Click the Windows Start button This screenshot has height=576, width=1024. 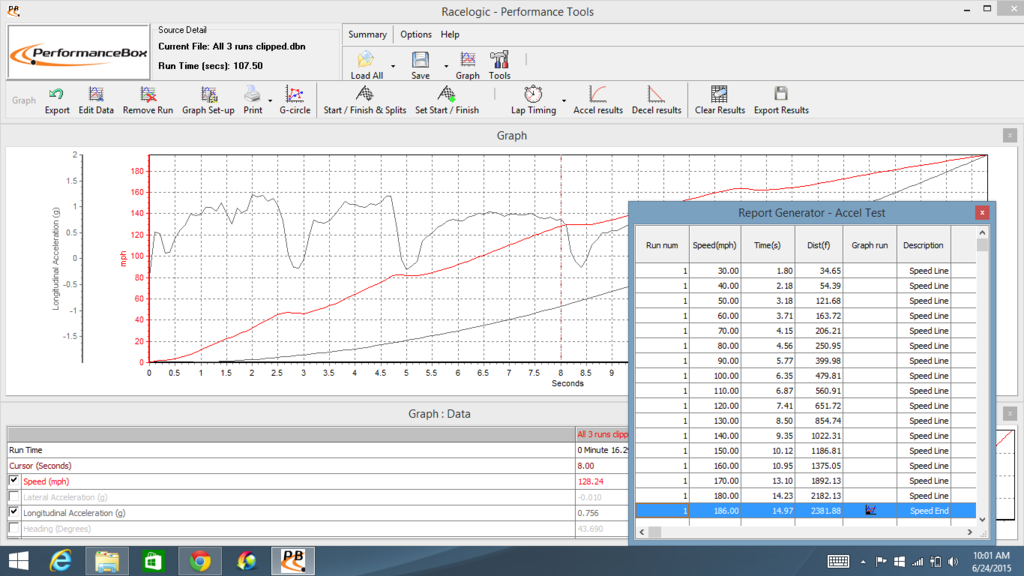click(x=18, y=561)
